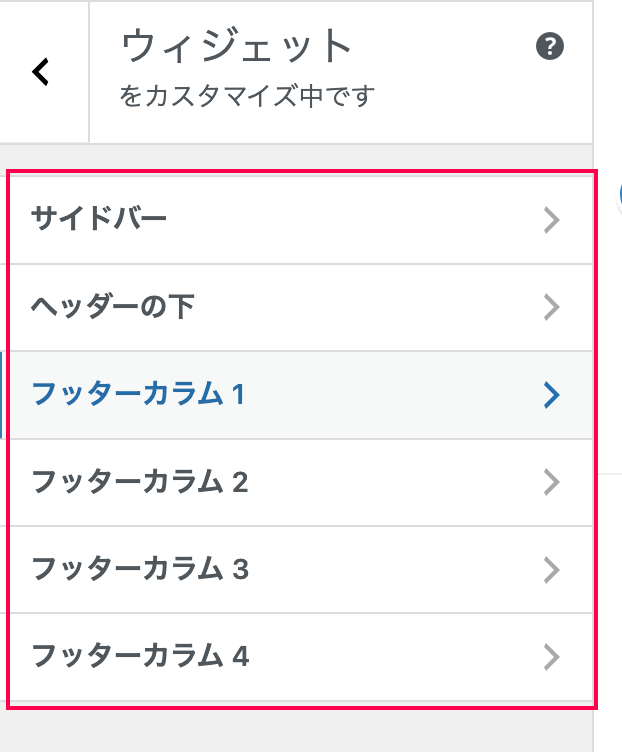Click the をカスタマイズ中です subtitle text
This screenshot has width=622, height=752.
click(246, 95)
